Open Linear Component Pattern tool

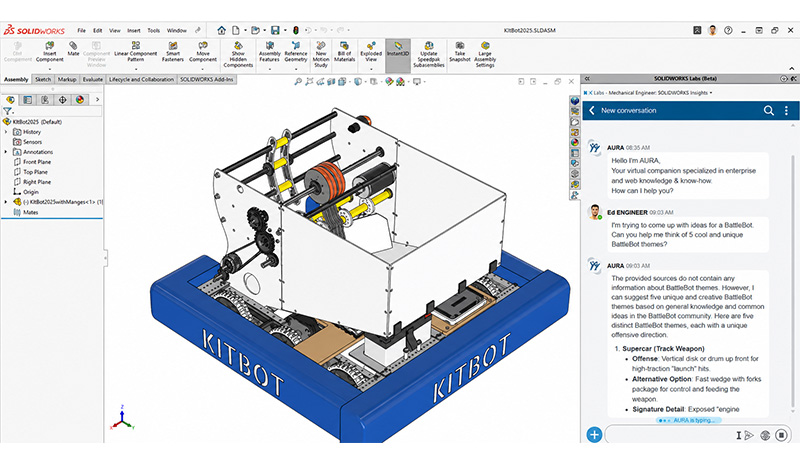pyautogui.click(x=135, y=52)
